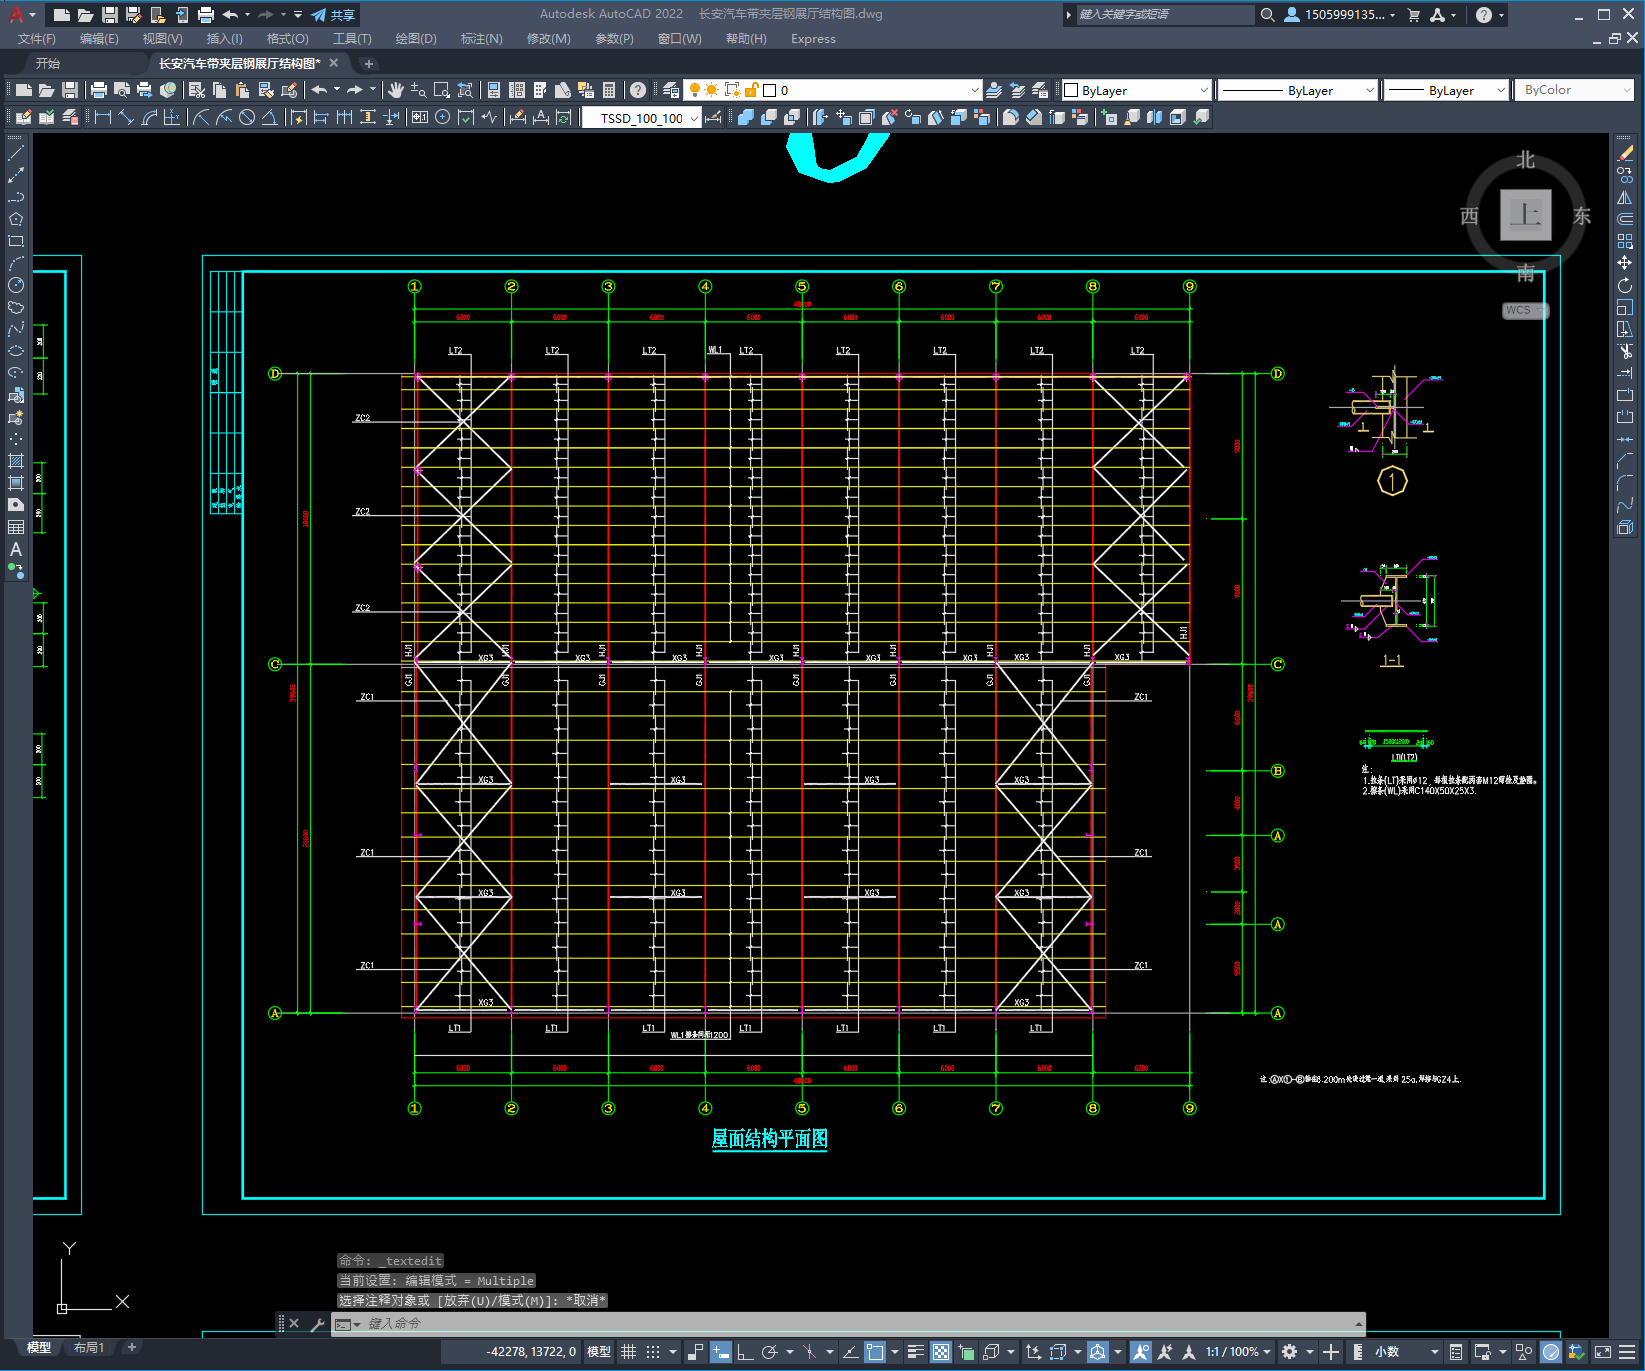Activate the Pan hand tool
Screen dimensions: 1645x1371
click(x=396, y=90)
